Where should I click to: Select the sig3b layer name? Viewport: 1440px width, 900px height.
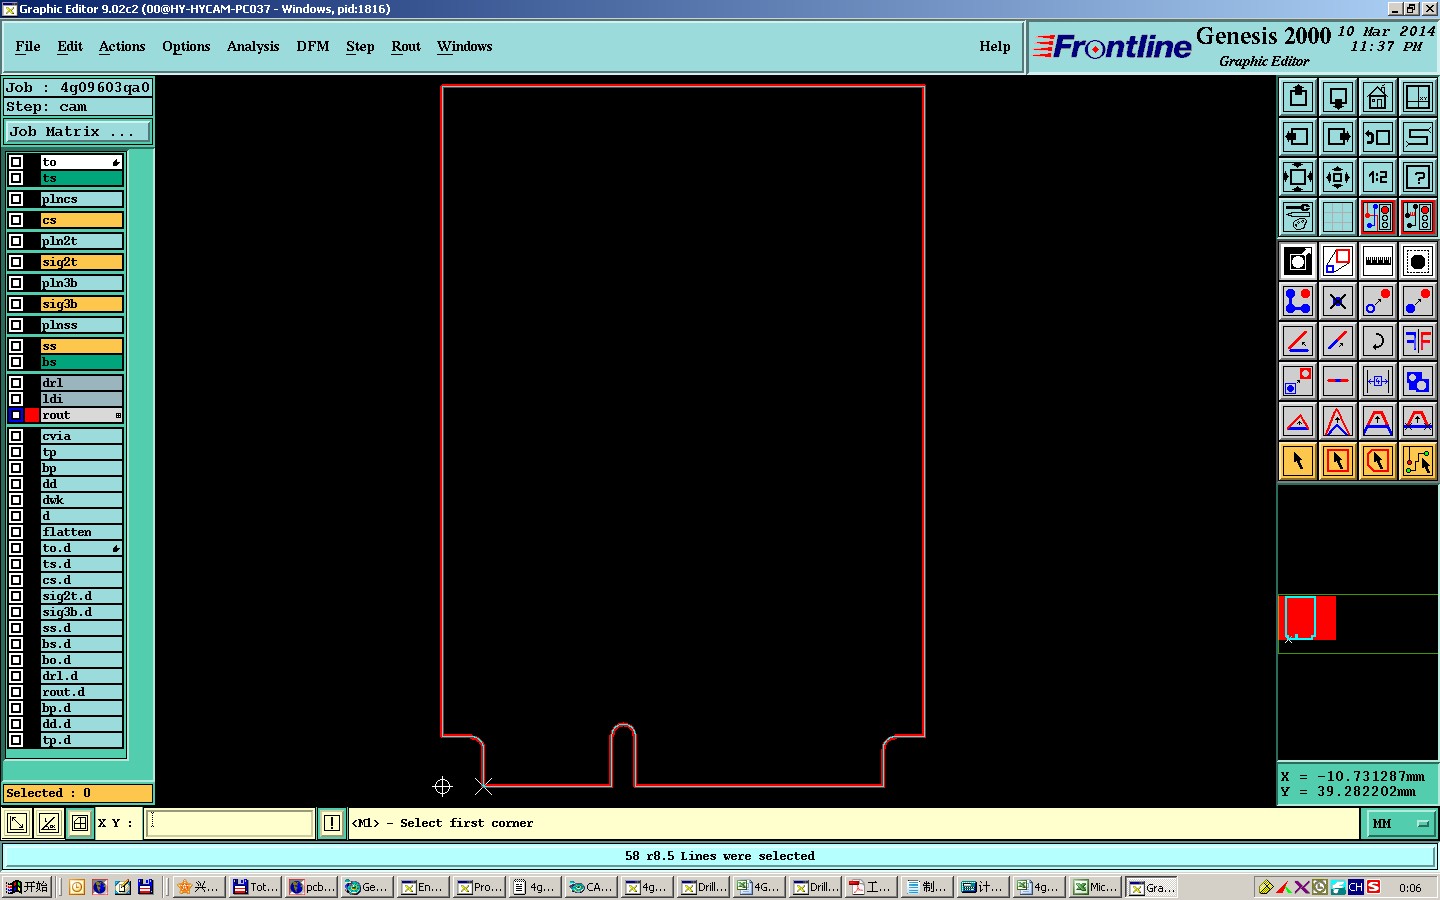click(x=81, y=304)
